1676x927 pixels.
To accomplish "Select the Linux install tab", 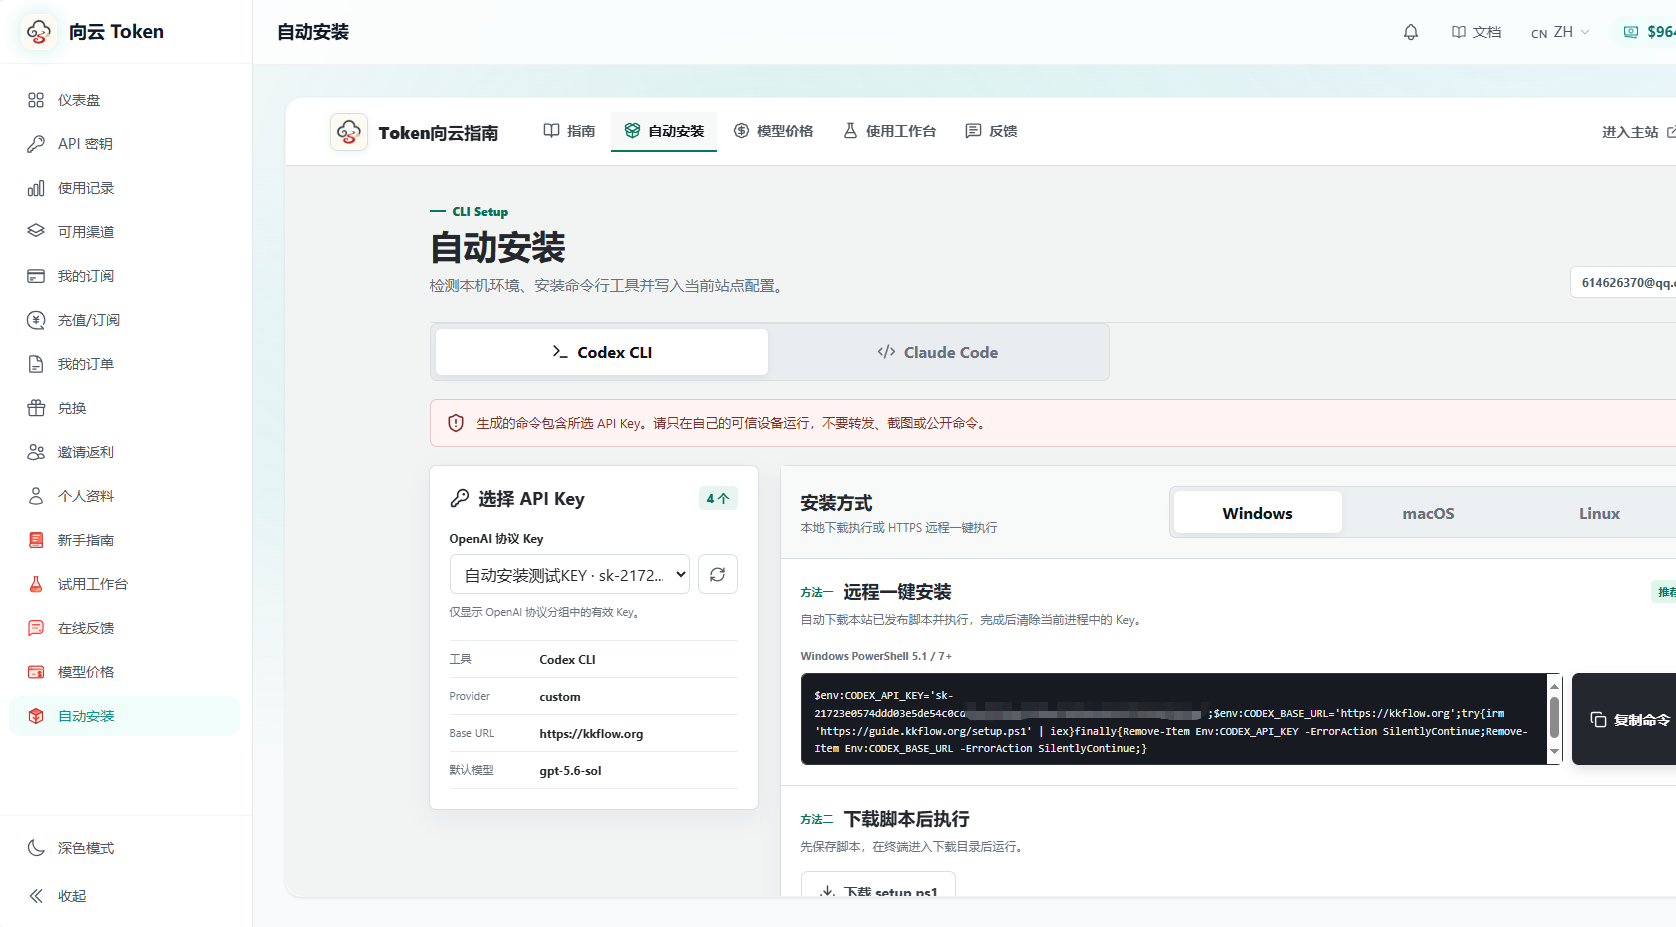I will pyautogui.click(x=1599, y=513).
